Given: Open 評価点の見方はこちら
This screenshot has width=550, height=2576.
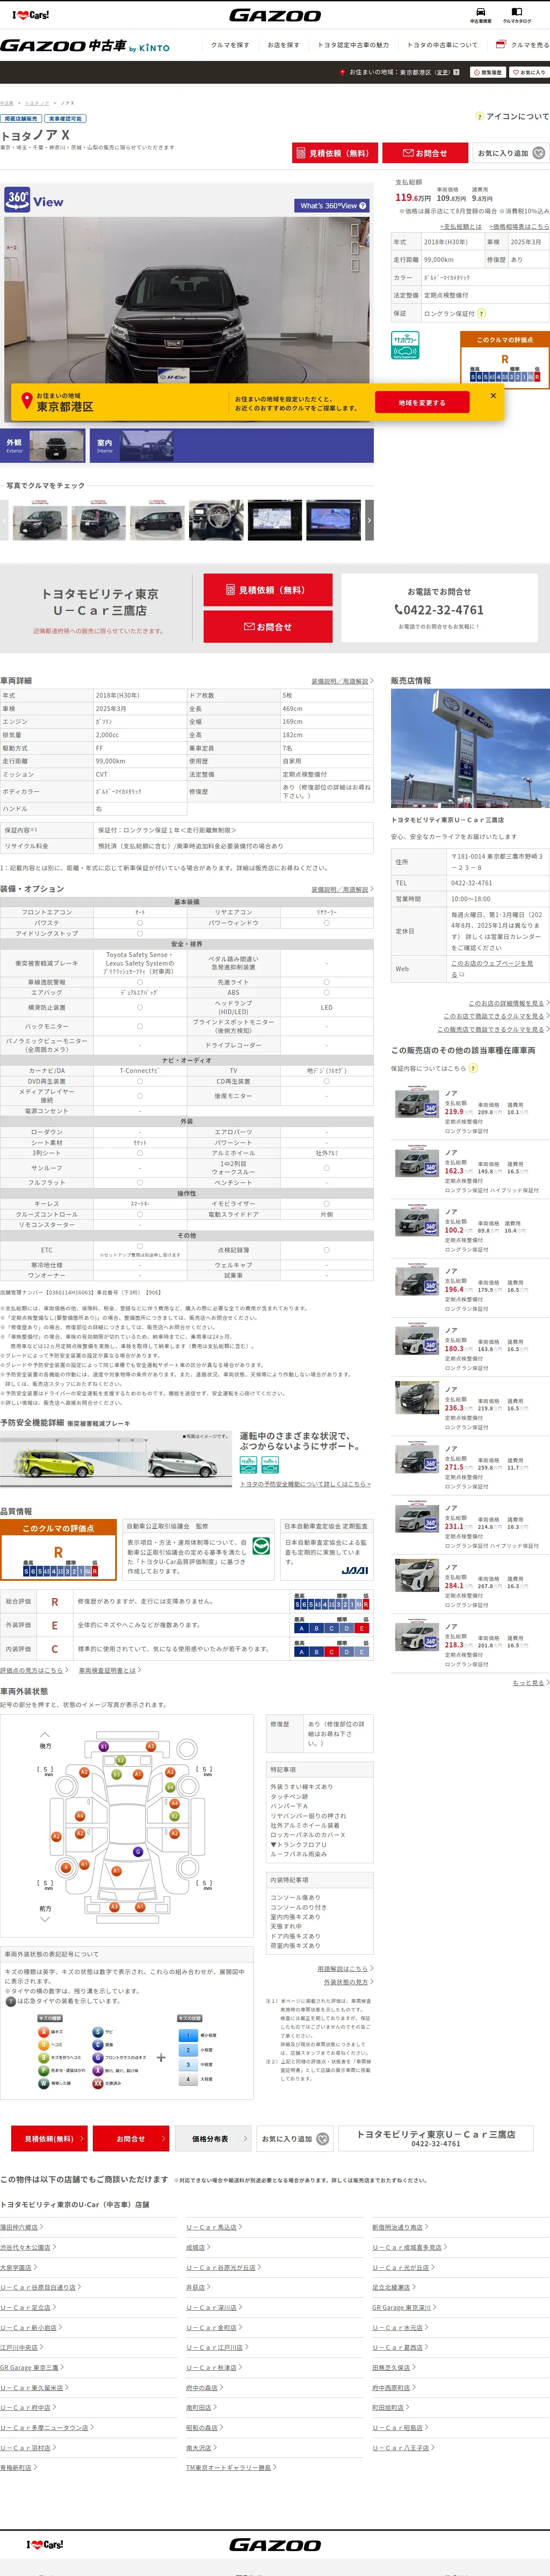Looking at the screenshot, I should [x=34, y=1670].
